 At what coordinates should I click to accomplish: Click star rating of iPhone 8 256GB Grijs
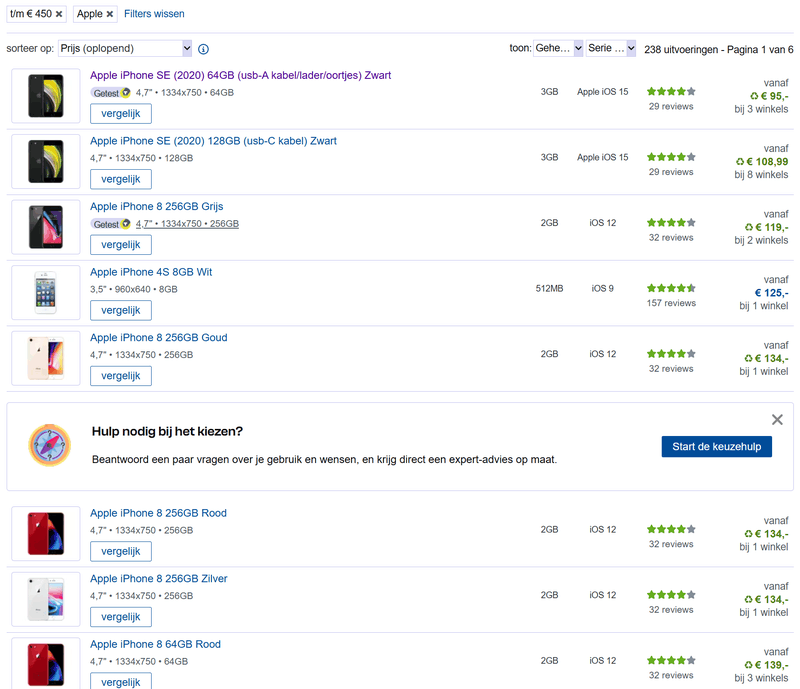click(x=671, y=223)
